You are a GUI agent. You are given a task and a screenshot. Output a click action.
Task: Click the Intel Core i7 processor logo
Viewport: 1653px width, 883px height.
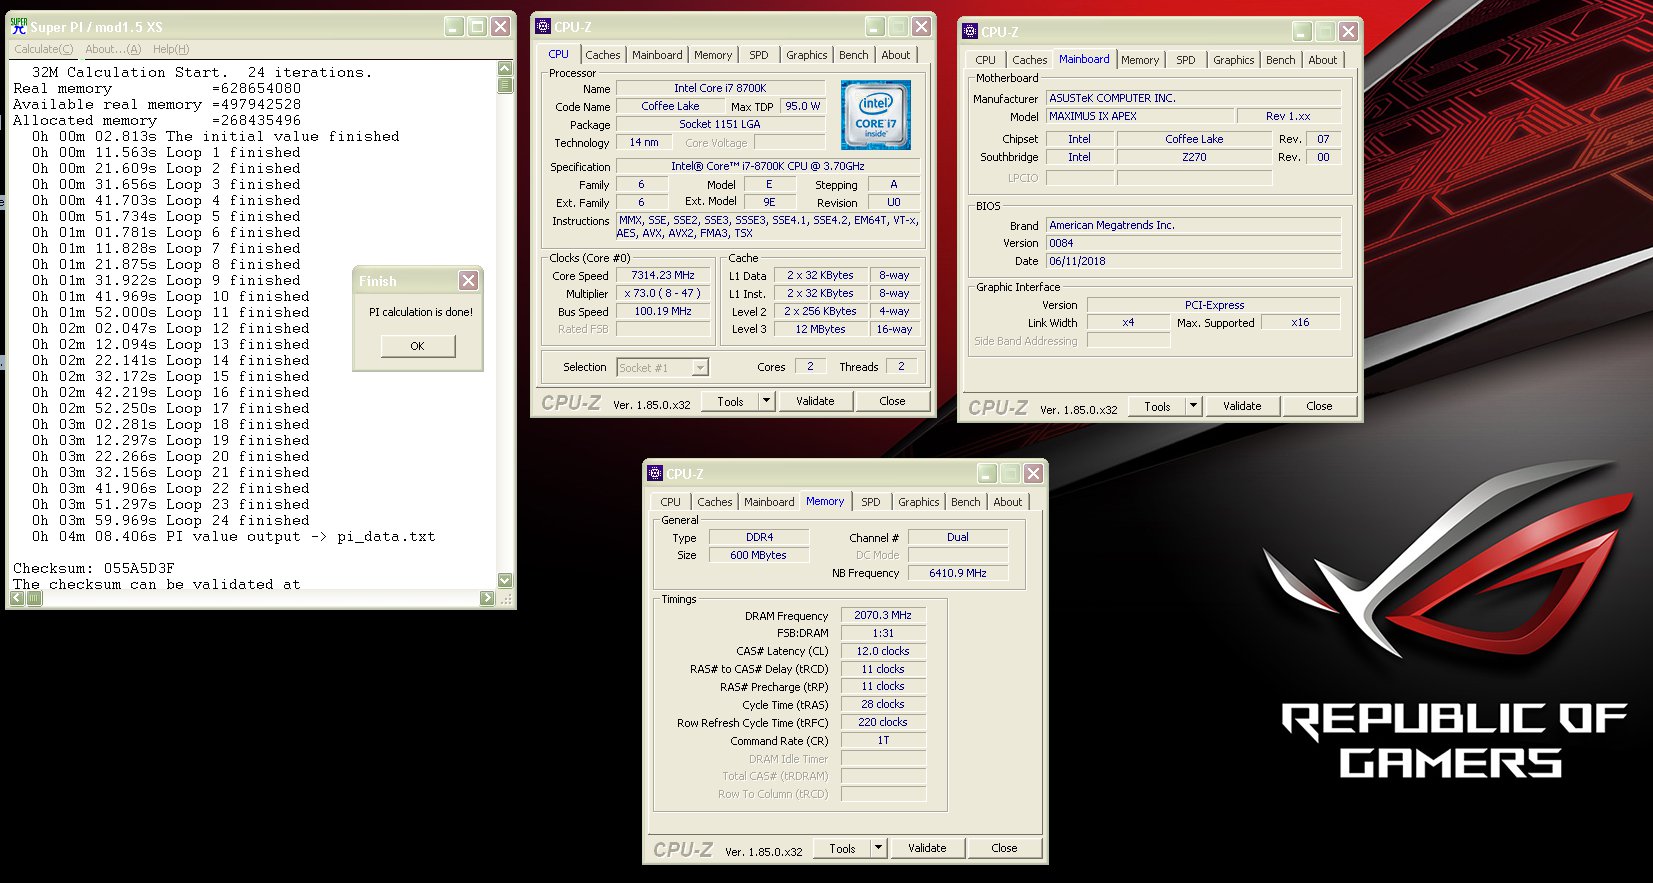click(x=876, y=115)
